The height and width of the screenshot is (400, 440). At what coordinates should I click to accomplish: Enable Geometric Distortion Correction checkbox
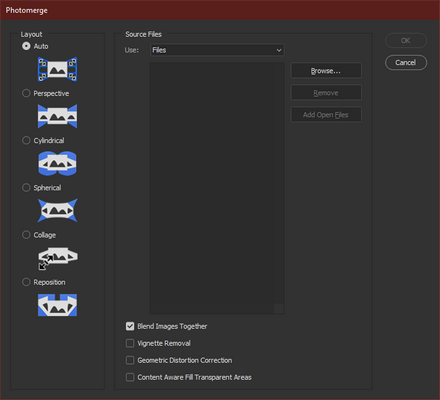pyautogui.click(x=130, y=360)
